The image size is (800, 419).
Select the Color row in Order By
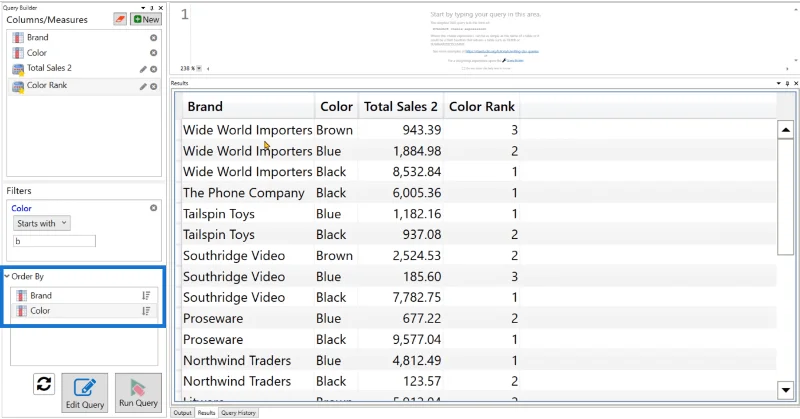pos(84,311)
